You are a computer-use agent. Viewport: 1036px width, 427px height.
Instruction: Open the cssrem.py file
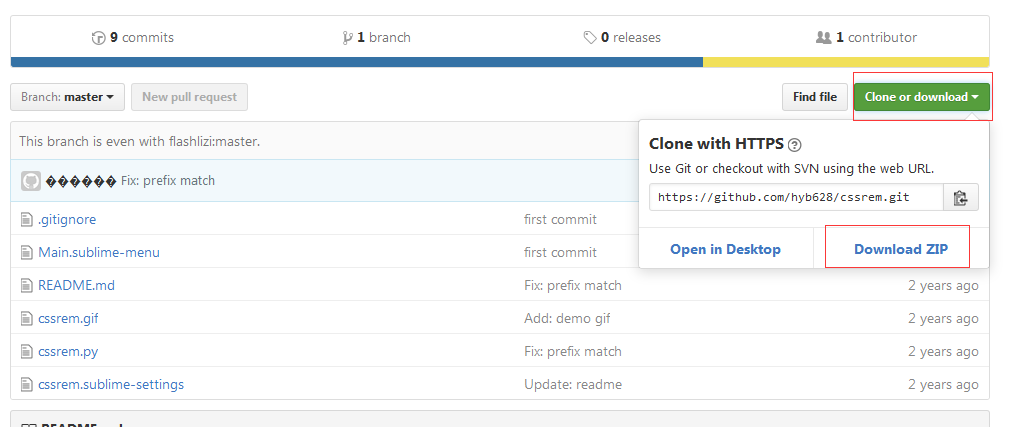[x=68, y=352]
